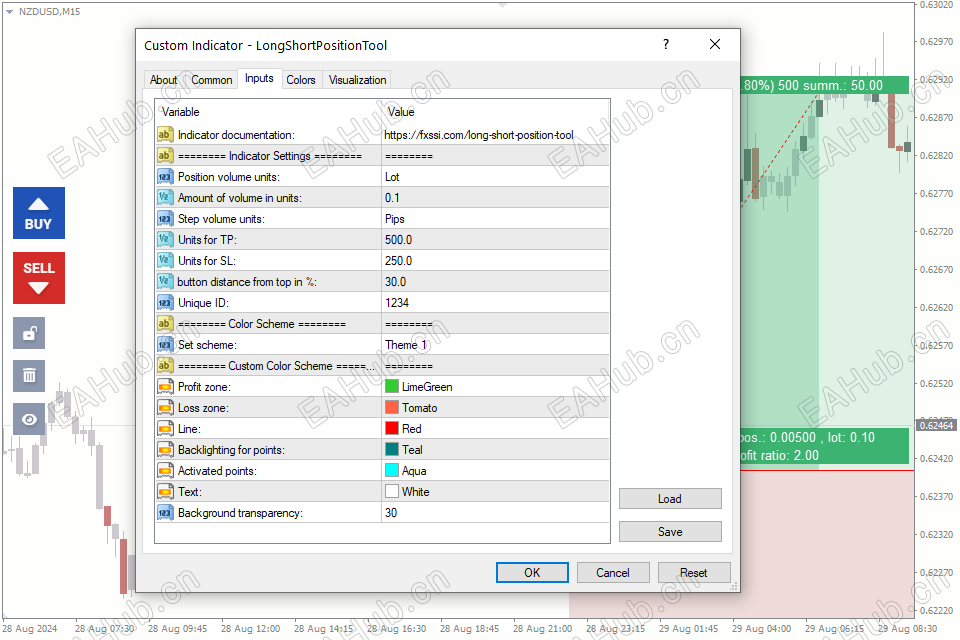This screenshot has height=640, width=960.
Task: Click the Cancel button
Action: click(612, 573)
